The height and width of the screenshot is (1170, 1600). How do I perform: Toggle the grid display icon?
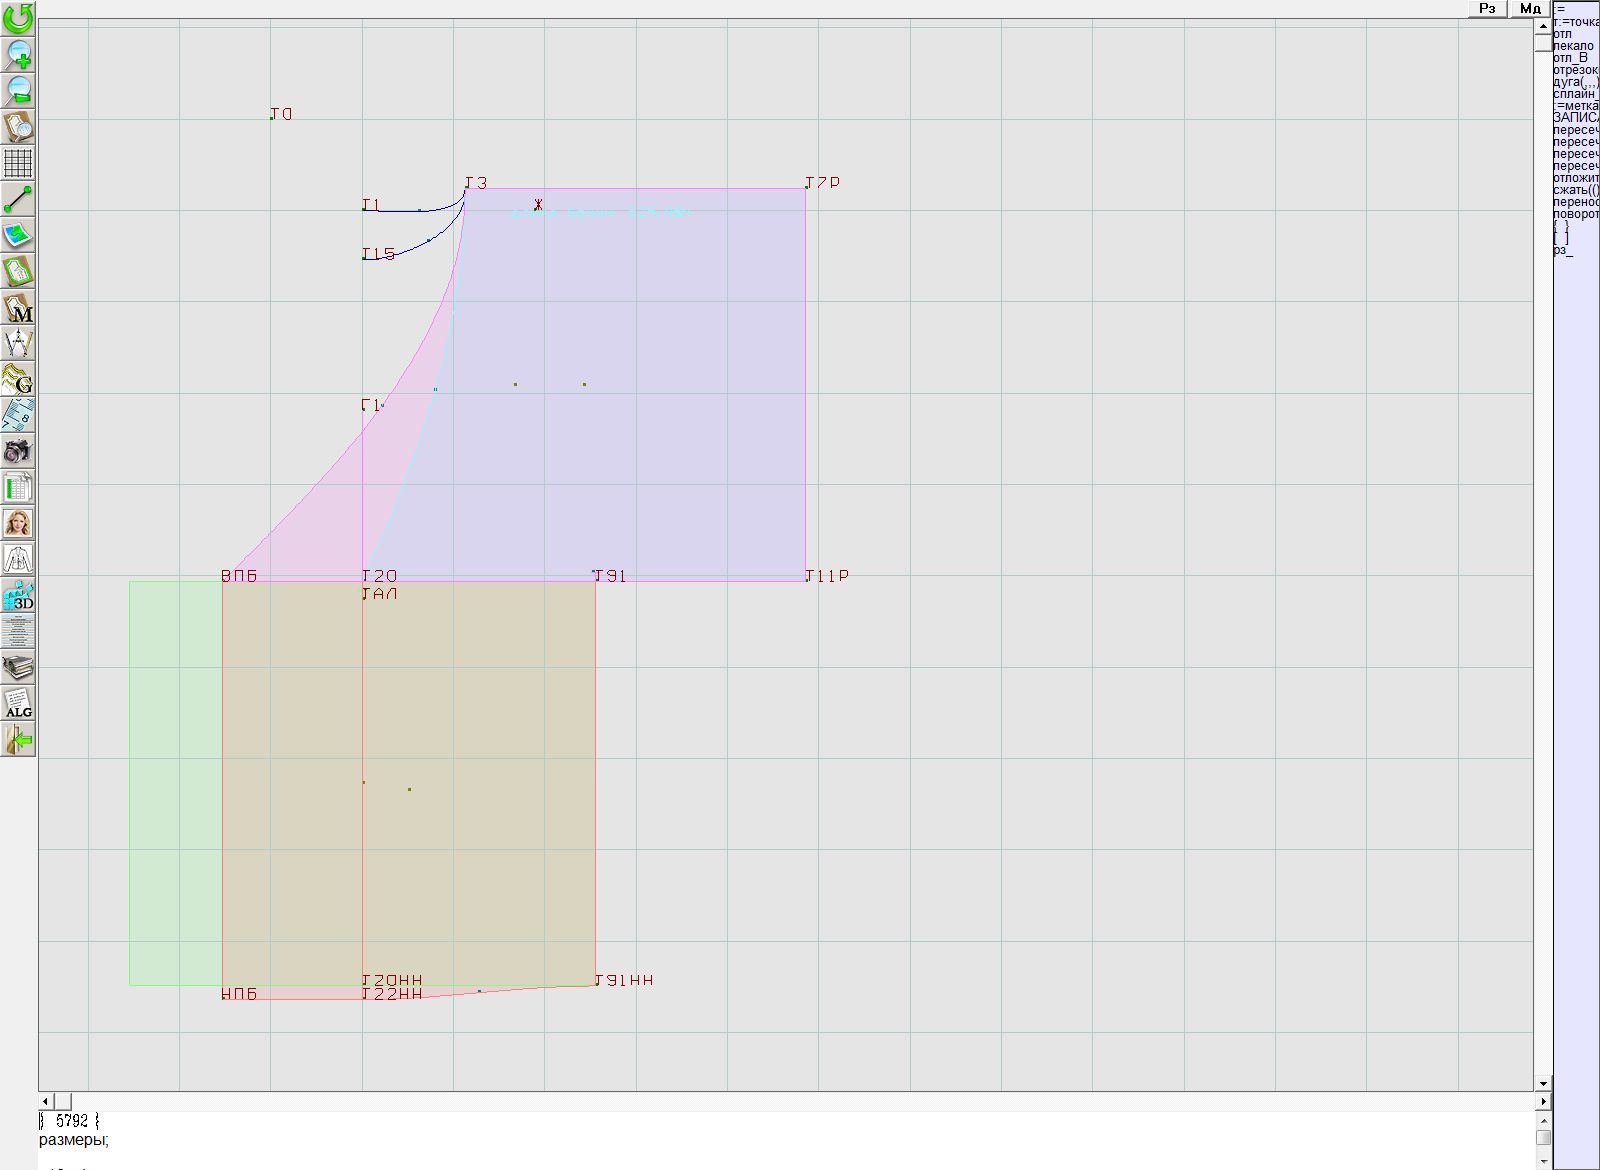[x=18, y=162]
